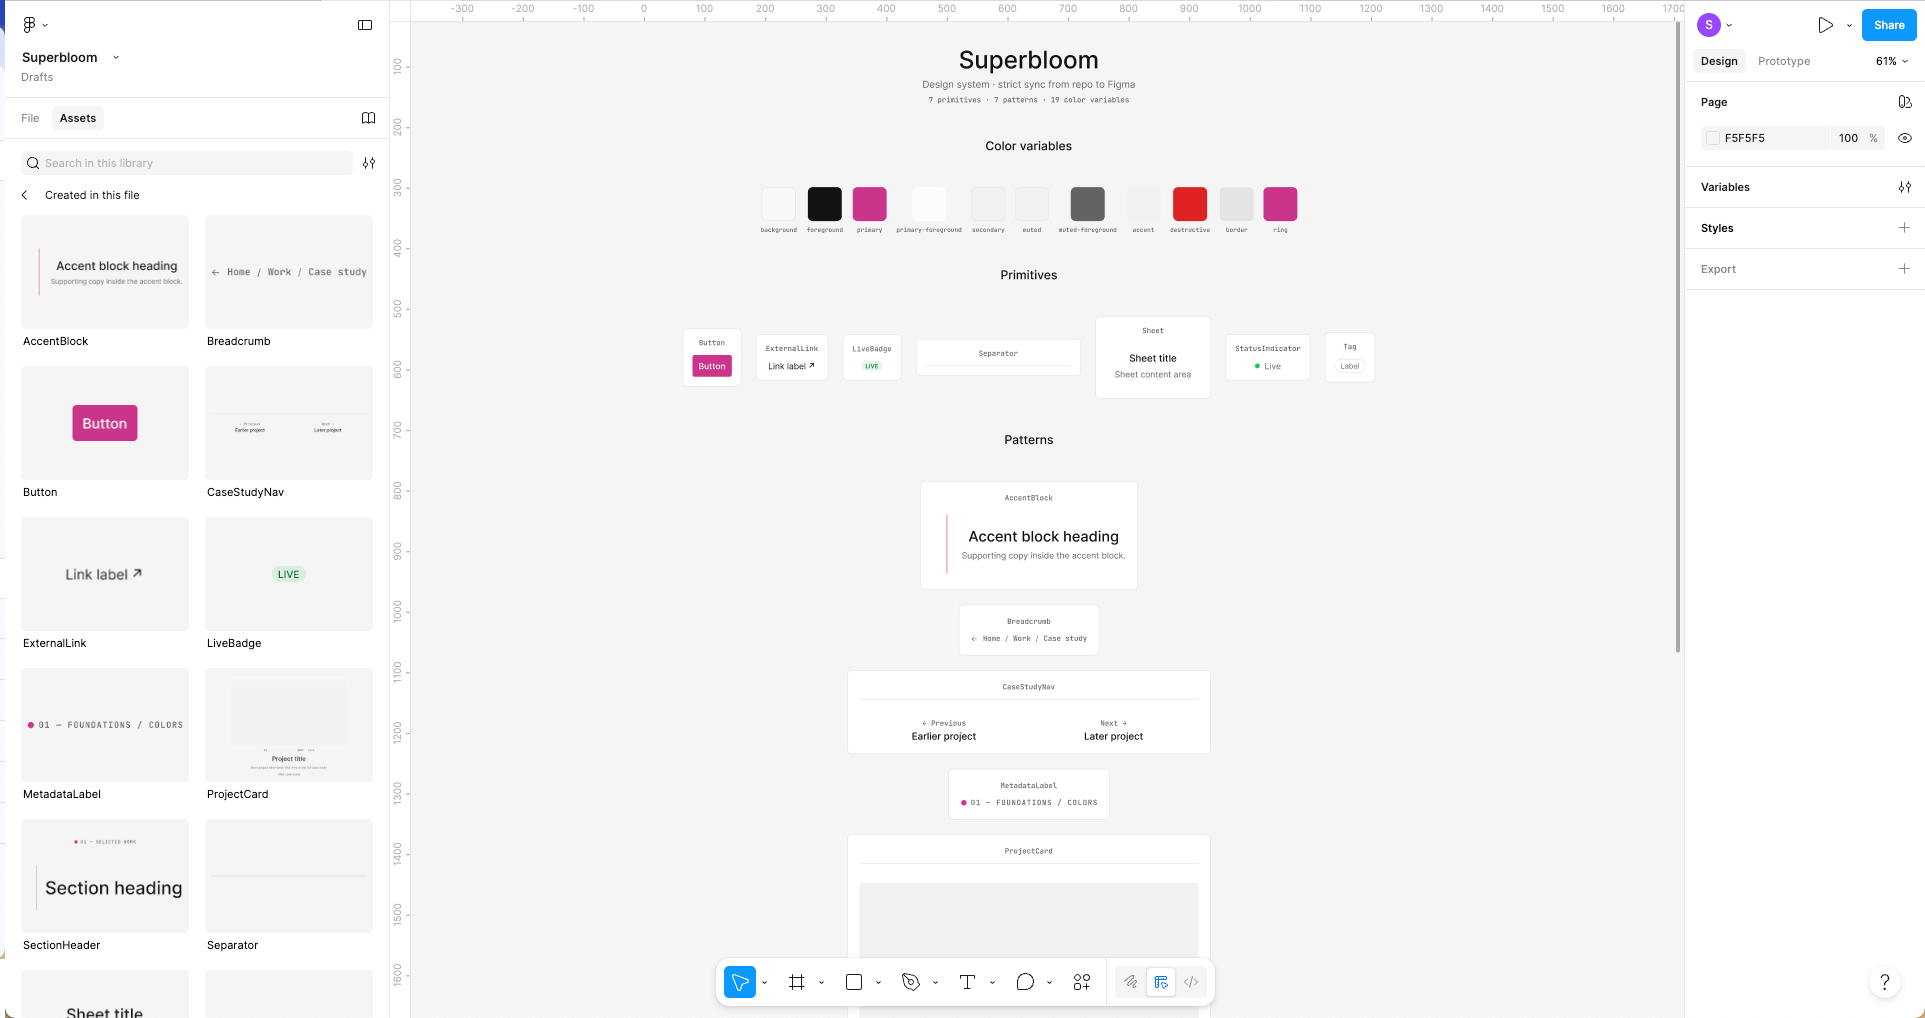Add a new style with plus

coord(1905,228)
